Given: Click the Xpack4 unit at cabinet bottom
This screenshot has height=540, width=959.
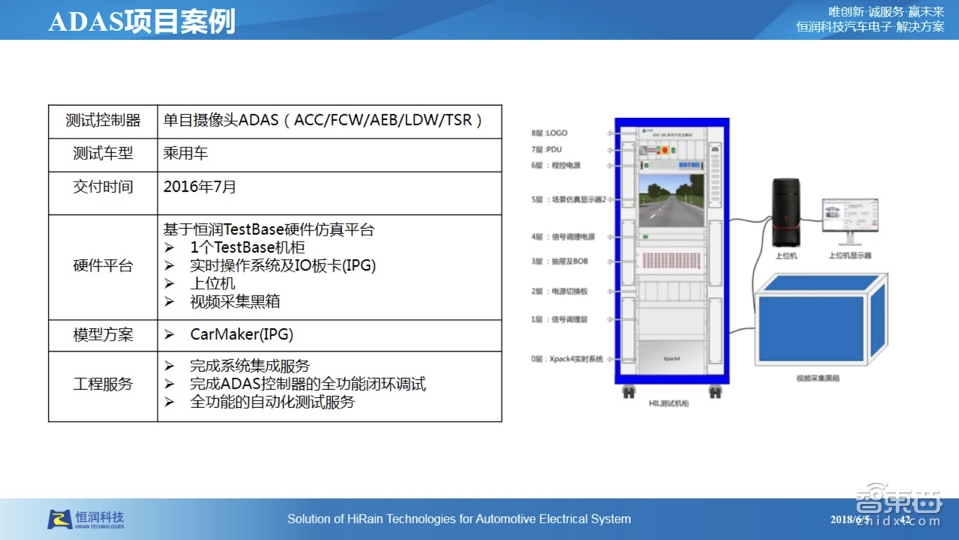Looking at the screenshot, I should [x=672, y=358].
